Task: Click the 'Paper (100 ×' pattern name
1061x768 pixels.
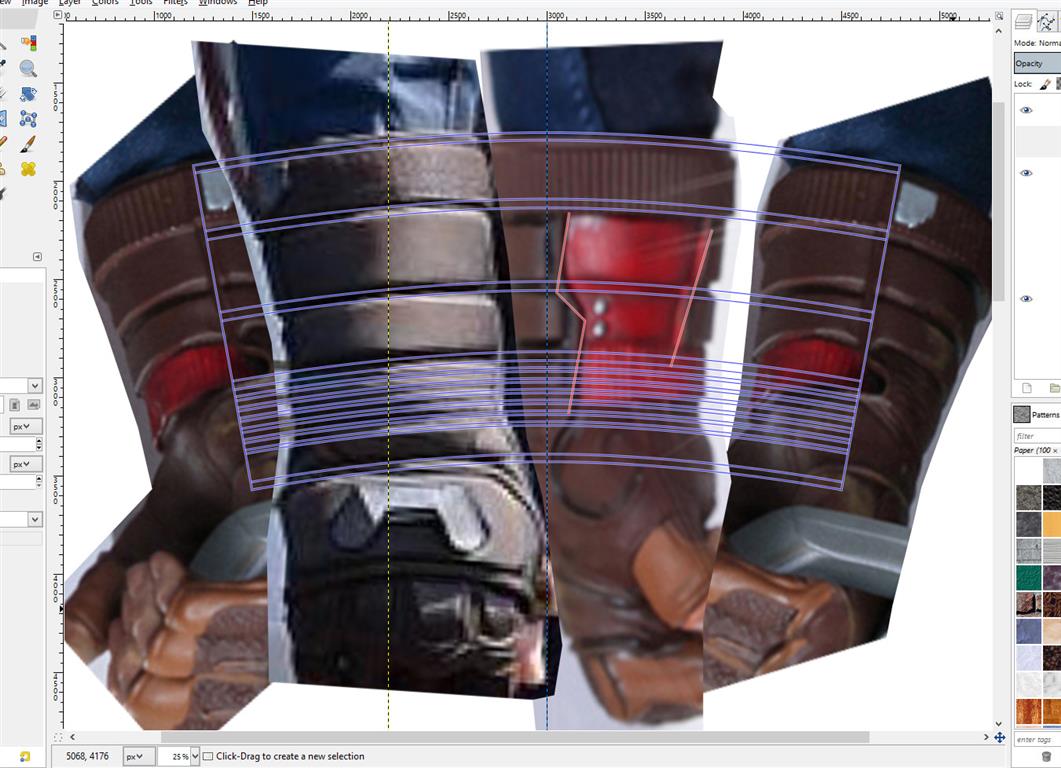Action: click(x=1037, y=451)
